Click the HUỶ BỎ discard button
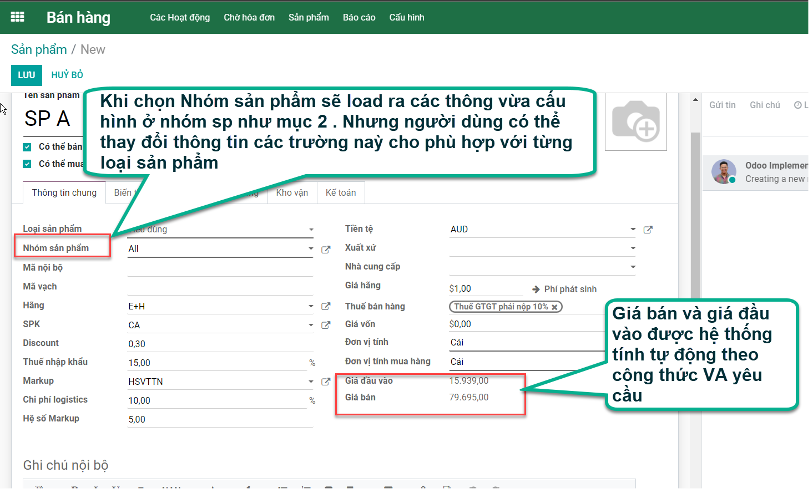 [x=67, y=75]
